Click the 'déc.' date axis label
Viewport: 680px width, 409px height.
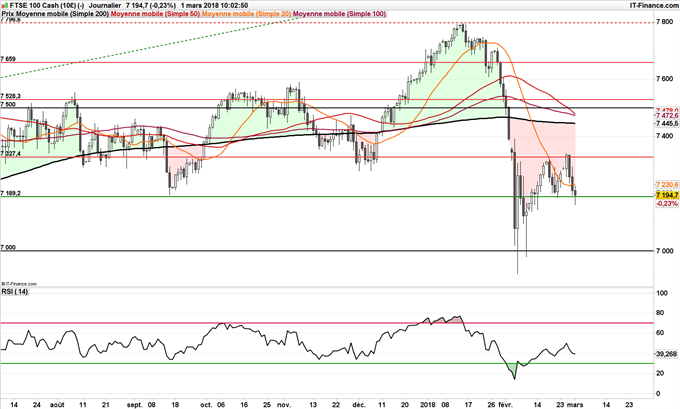pos(359,404)
